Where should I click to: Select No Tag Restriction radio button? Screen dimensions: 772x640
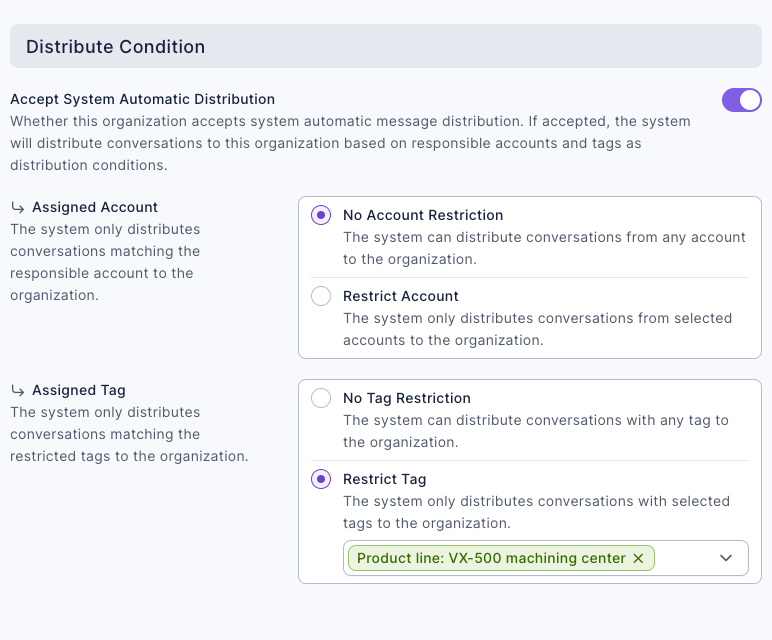pyautogui.click(x=321, y=398)
